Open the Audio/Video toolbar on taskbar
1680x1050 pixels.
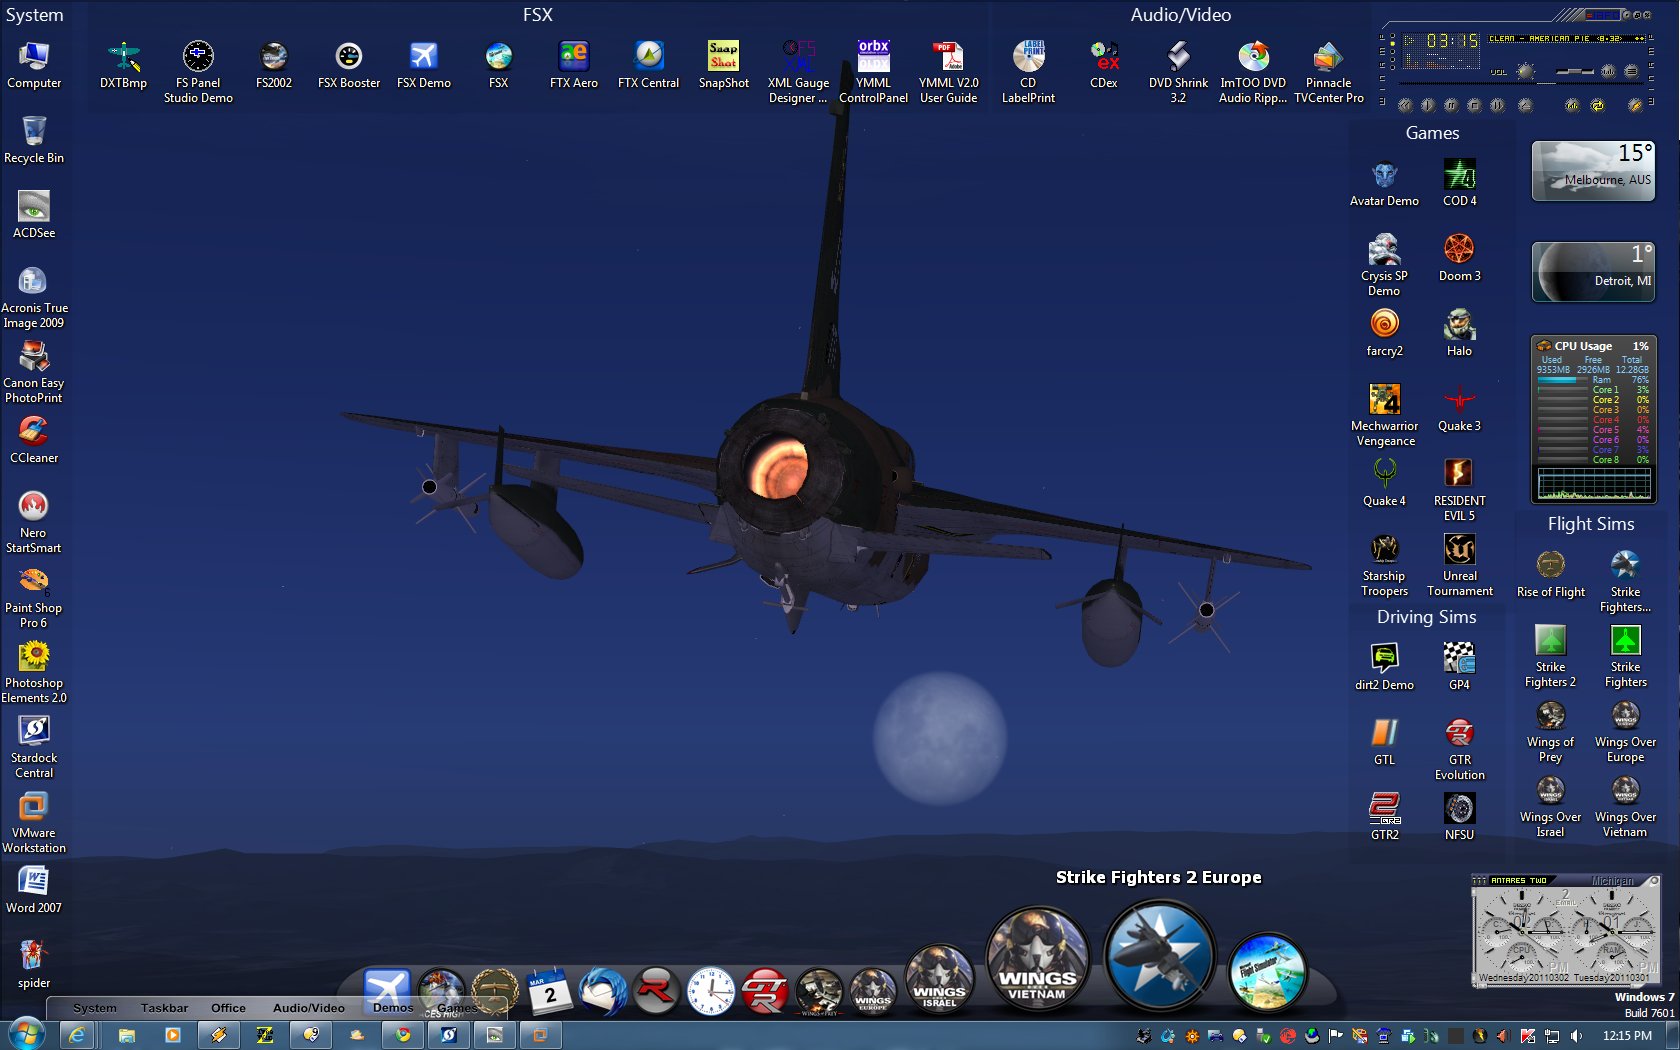pyautogui.click(x=309, y=1008)
